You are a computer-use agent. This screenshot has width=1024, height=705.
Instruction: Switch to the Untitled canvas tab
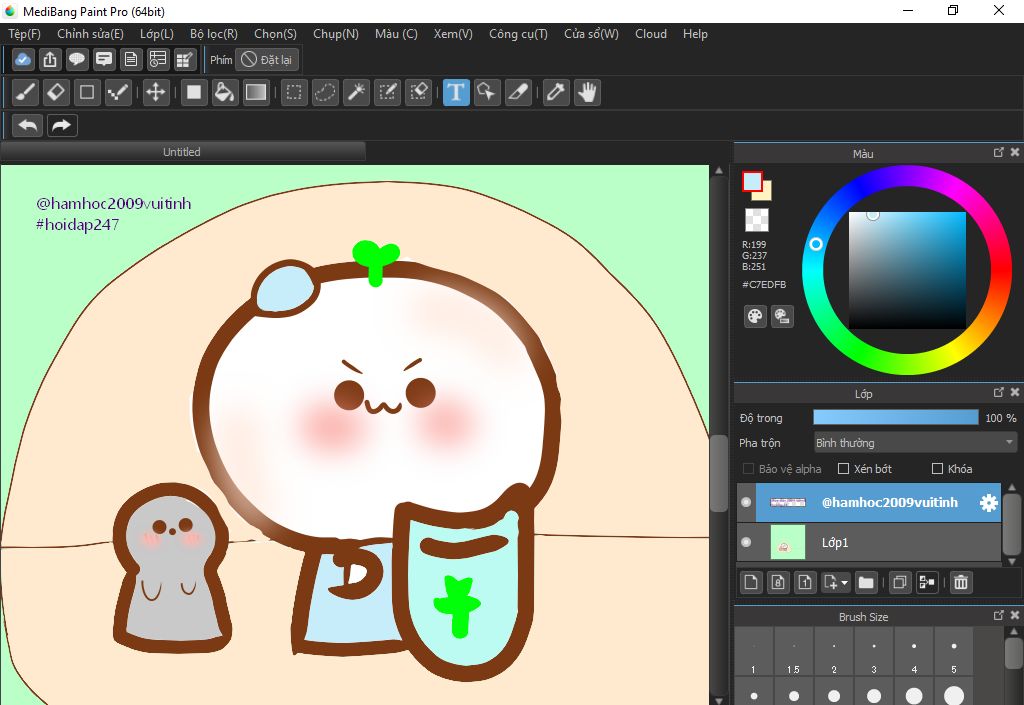click(182, 152)
